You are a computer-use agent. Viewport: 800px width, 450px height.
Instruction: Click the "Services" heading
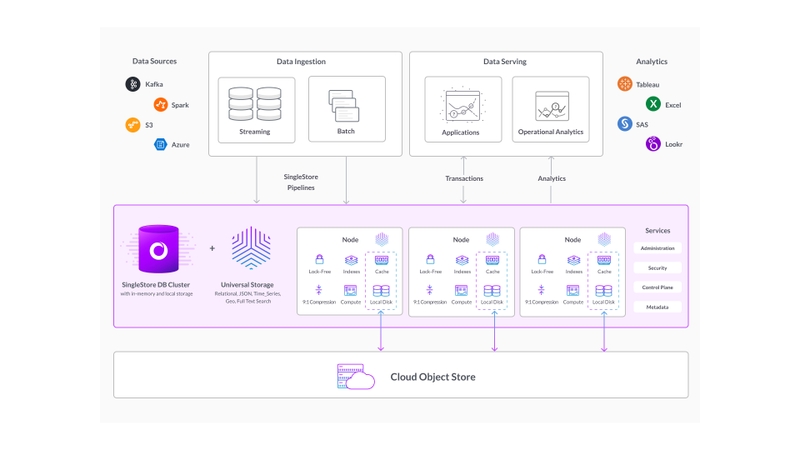pyautogui.click(x=658, y=231)
